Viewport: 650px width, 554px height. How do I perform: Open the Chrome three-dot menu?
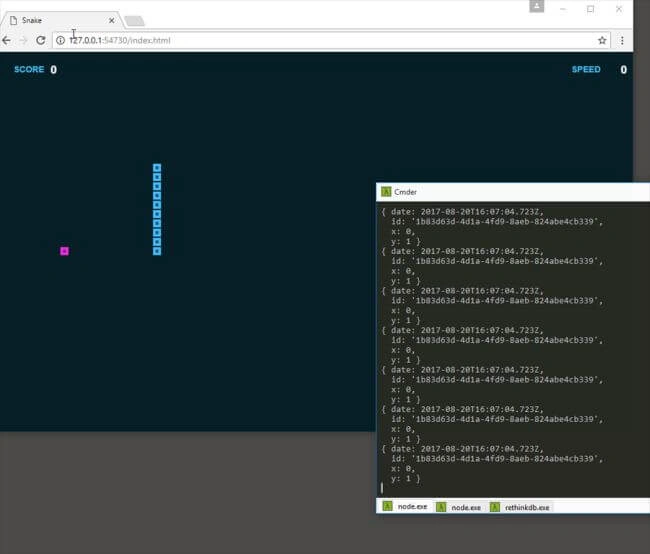622,40
